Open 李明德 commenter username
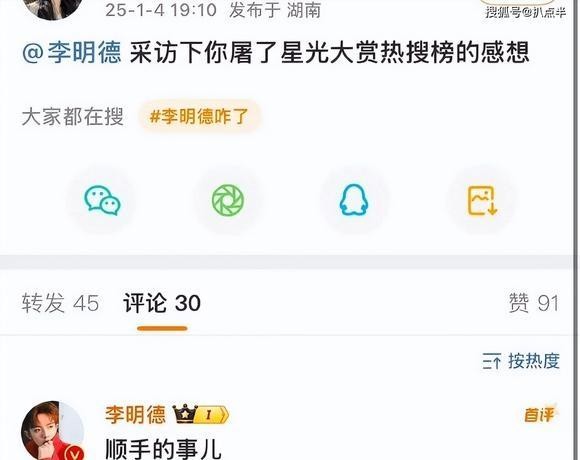 tap(135, 414)
